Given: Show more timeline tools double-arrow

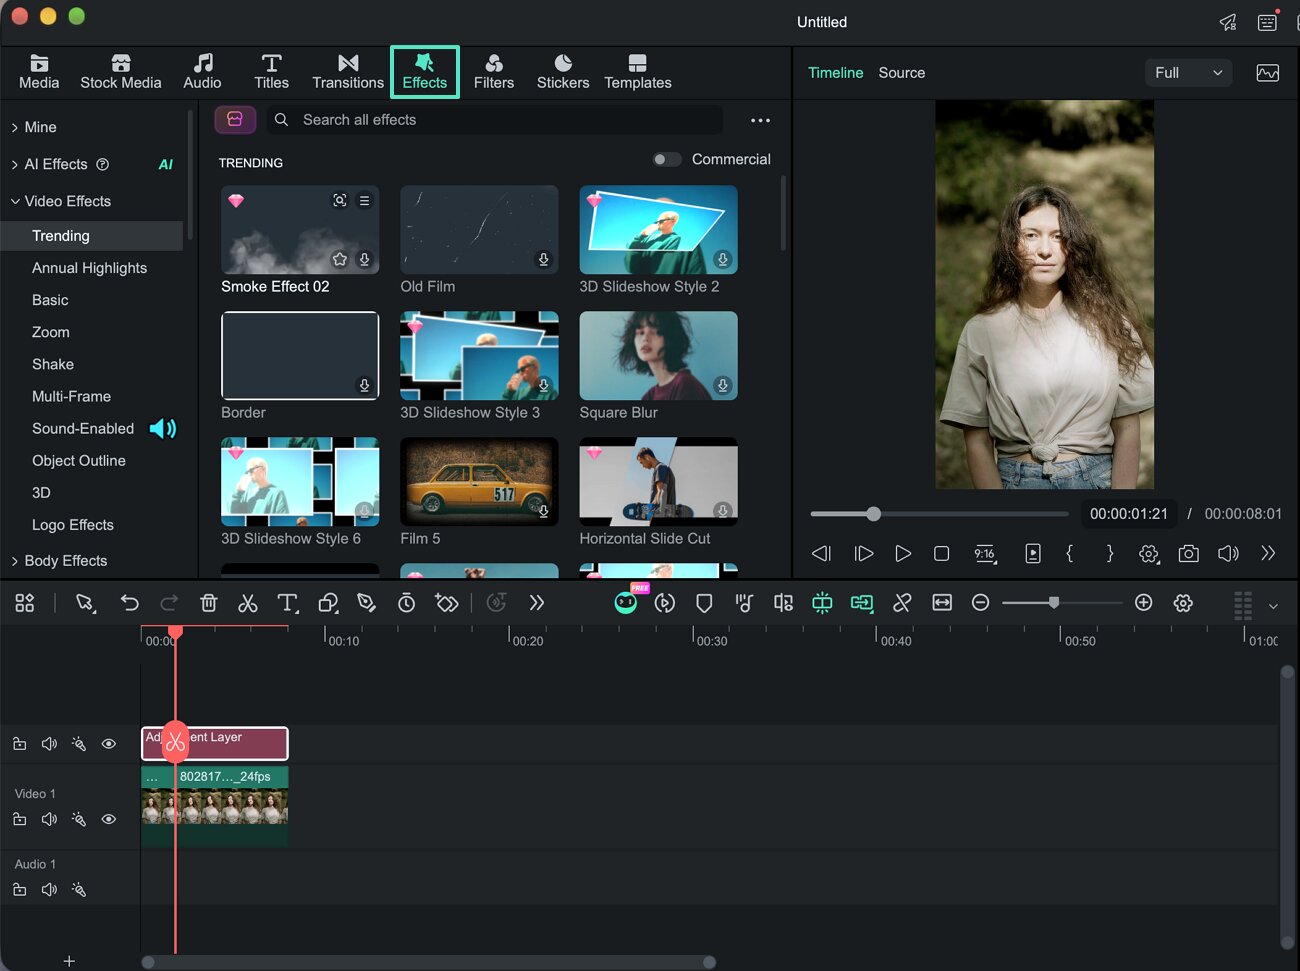Looking at the screenshot, I should 537,603.
